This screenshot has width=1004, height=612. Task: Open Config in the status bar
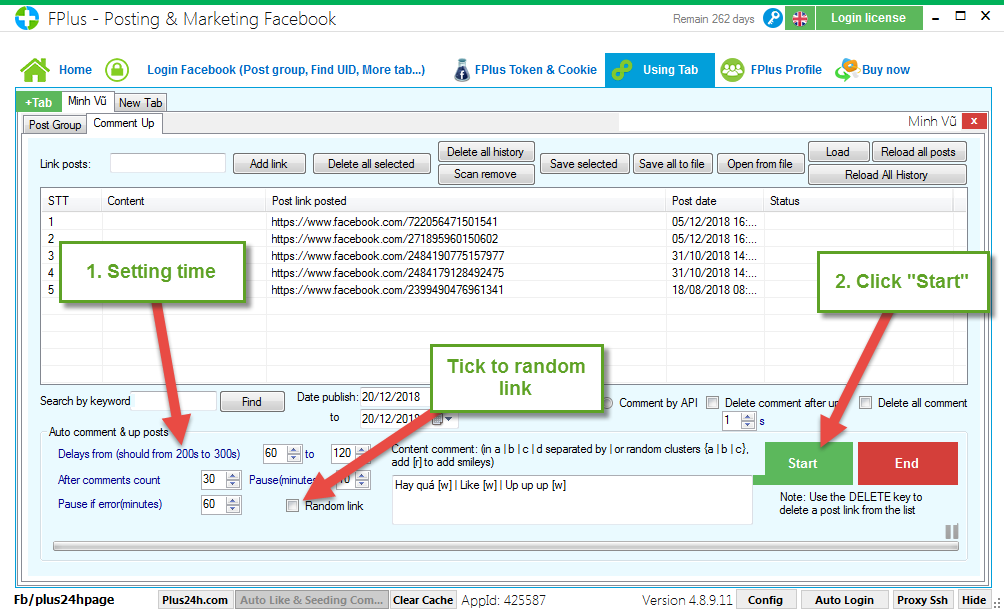coord(765,600)
